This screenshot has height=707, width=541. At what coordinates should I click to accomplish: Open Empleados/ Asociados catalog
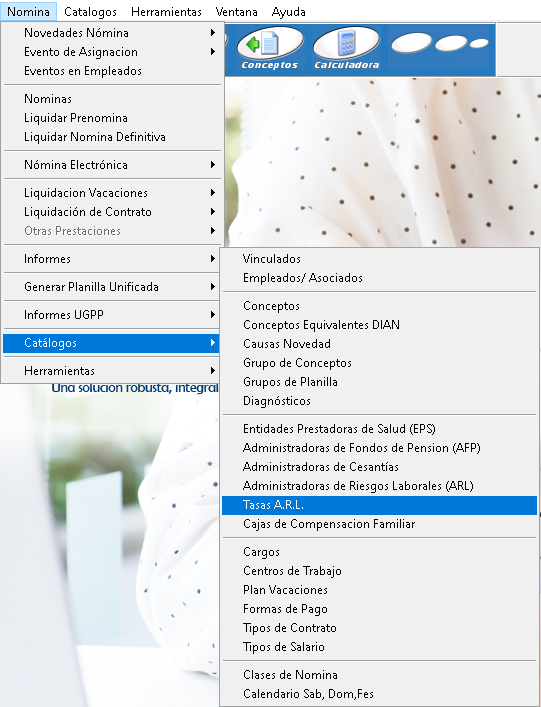click(x=379, y=278)
